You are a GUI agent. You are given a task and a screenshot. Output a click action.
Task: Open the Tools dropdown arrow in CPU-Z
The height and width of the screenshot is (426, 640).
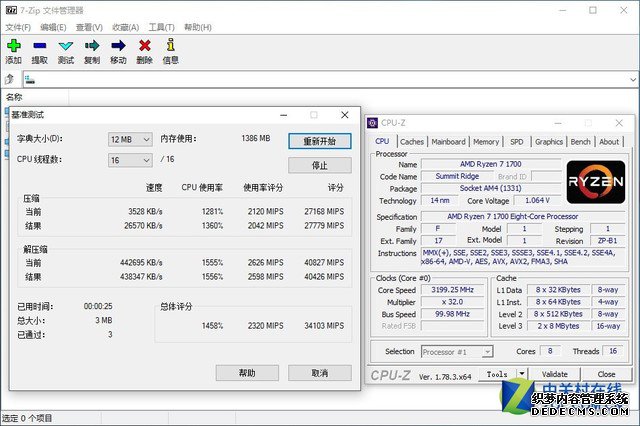[522, 373]
